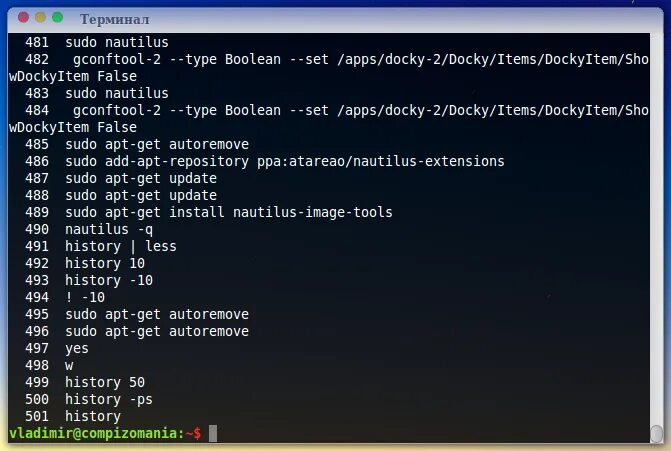This screenshot has height=451, width=671.
Task: Click the cursor block at prompt
Action: [x=213, y=433]
